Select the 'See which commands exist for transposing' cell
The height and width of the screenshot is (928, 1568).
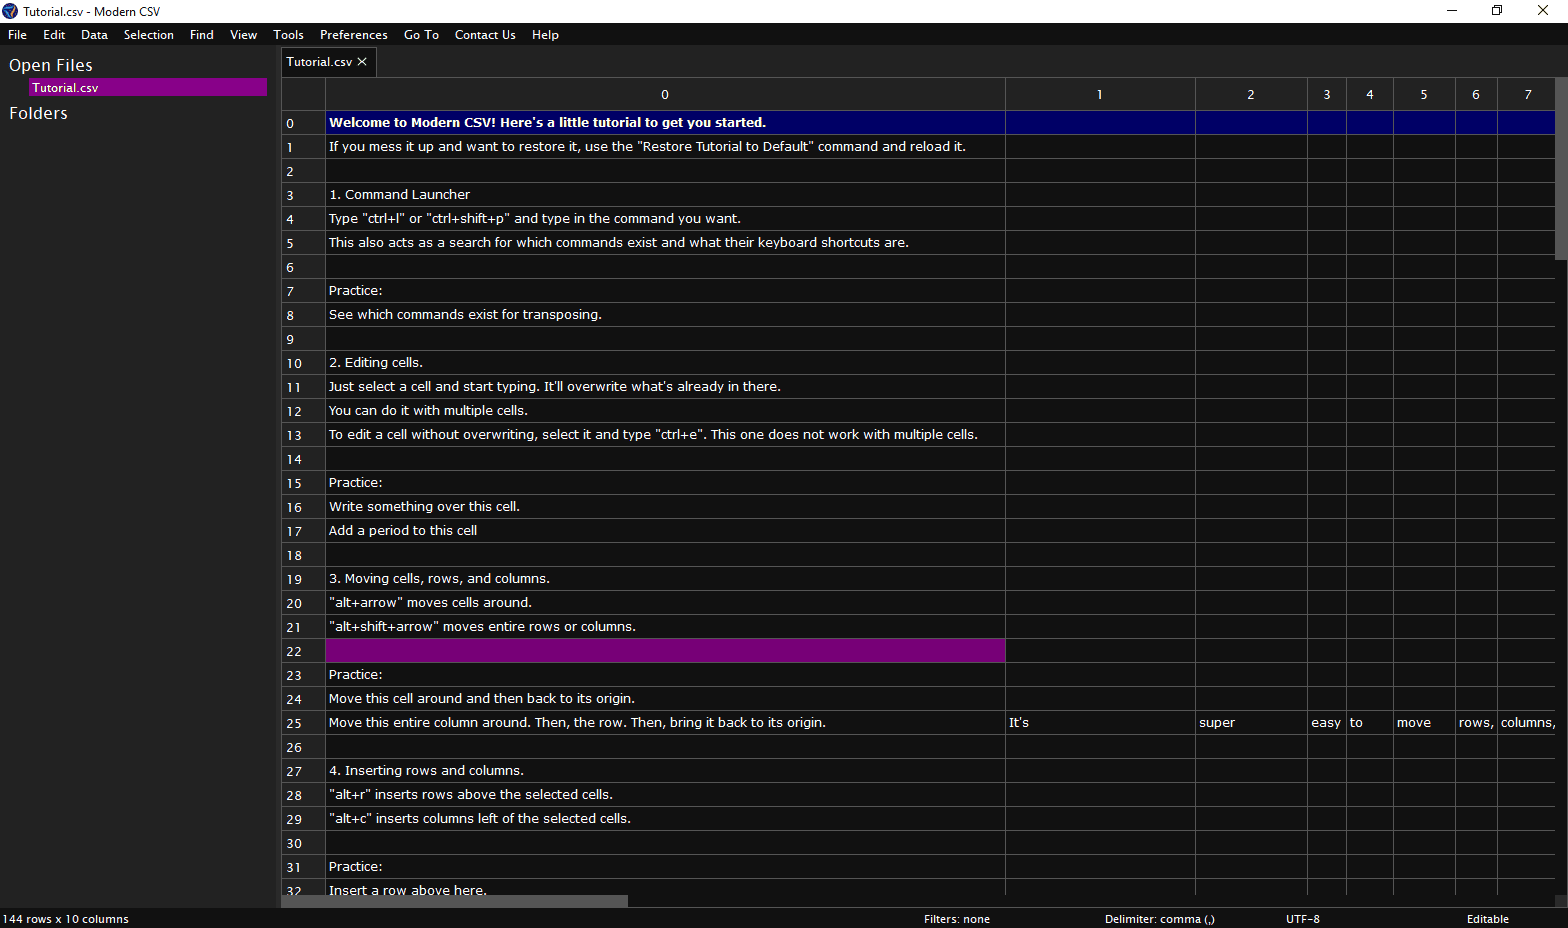point(665,315)
